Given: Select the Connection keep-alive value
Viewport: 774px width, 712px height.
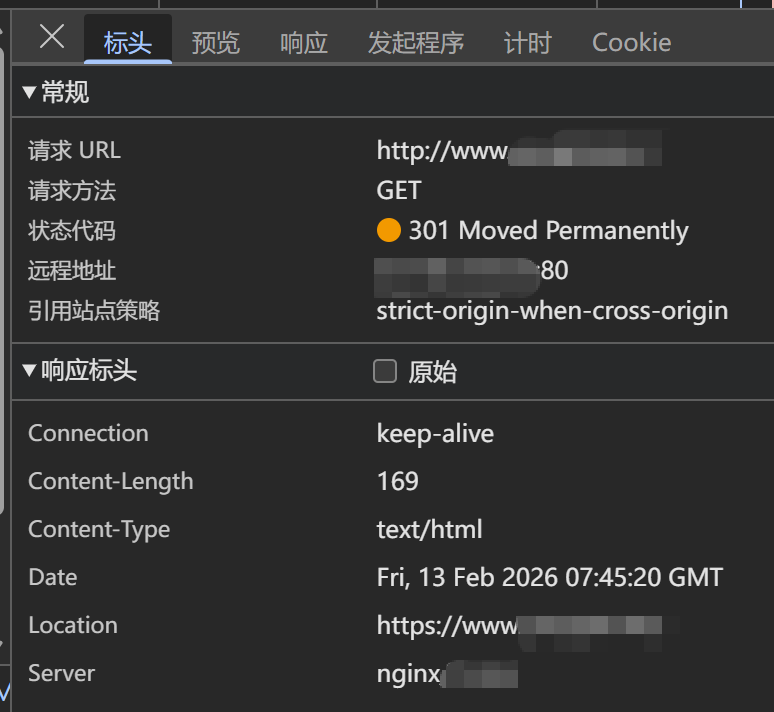Looking at the screenshot, I should pos(435,434).
